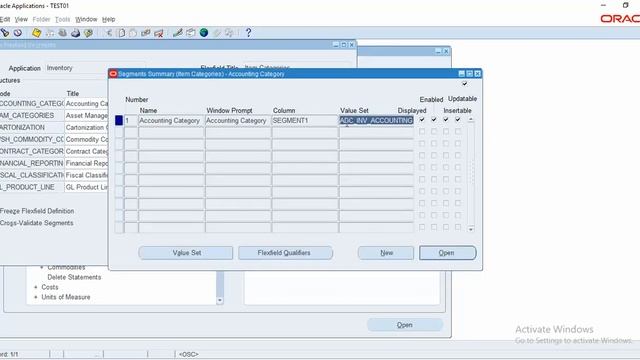
Task: Click the Edit Field pencil toolbar icon
Action: (178, 33)
